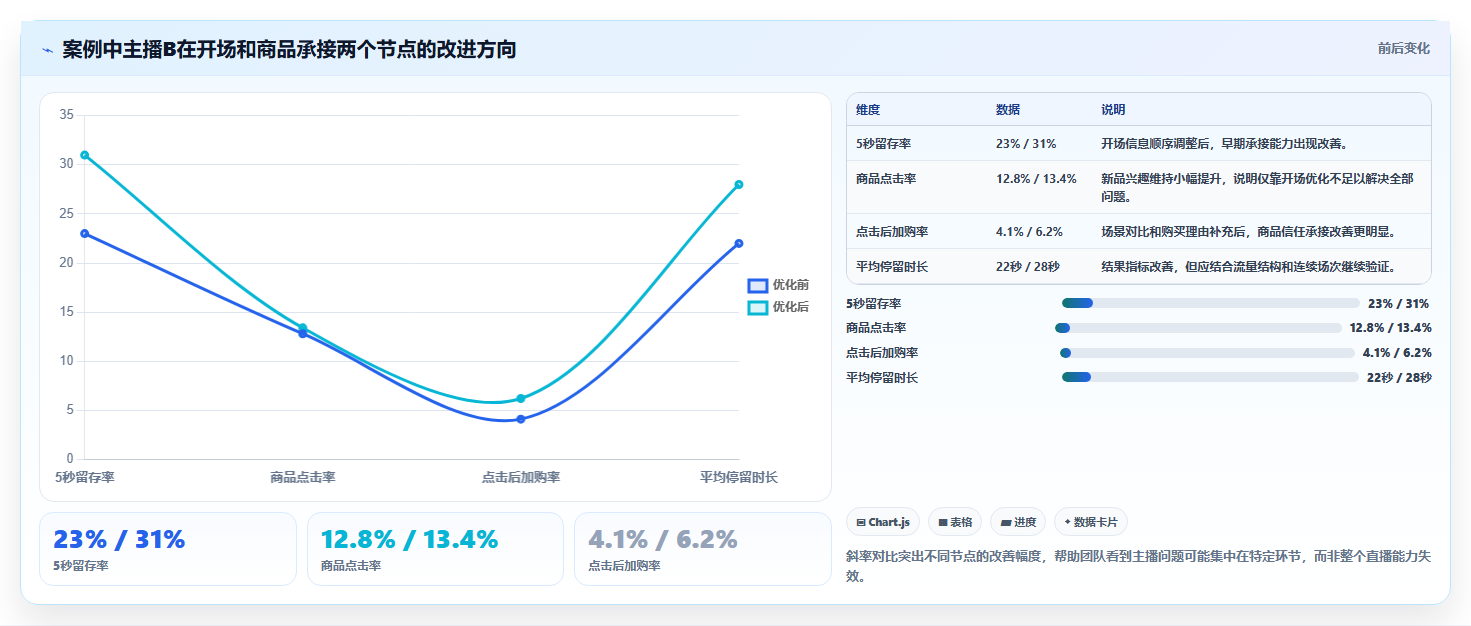Viewport: 1471px width, 626px height.
Task: Click the 数据卡片 chip
Action: [x=1091, y=522]
